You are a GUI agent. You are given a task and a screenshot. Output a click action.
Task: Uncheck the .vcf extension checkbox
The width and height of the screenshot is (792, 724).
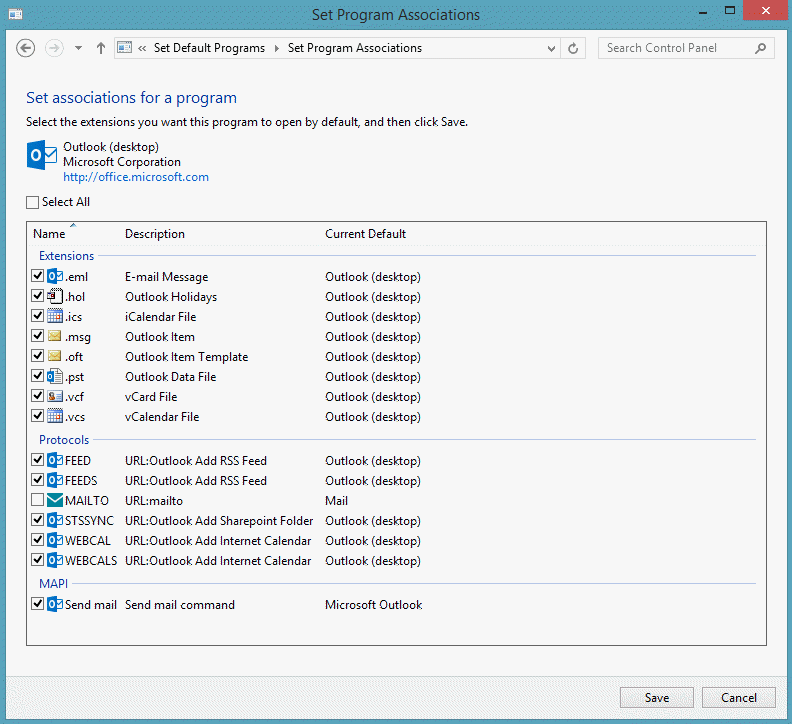(37, 396)
